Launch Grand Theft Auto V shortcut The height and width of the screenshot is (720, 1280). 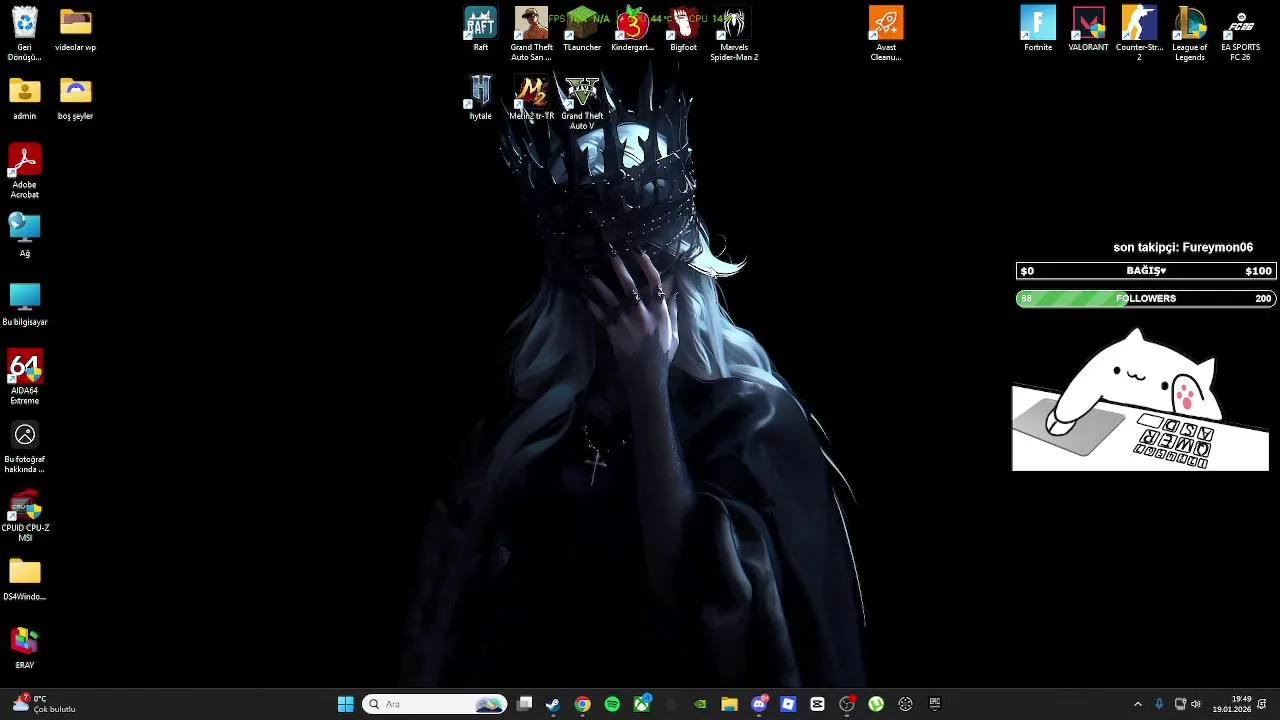[x=582, y=103]
